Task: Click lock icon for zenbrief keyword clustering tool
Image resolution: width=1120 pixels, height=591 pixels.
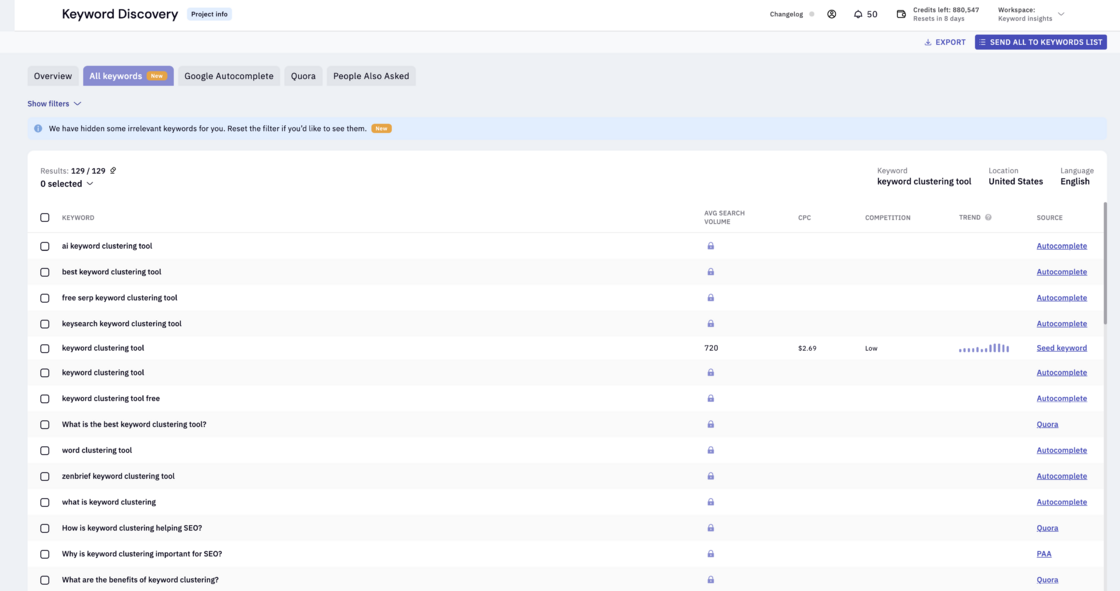Action: point(711,476)
